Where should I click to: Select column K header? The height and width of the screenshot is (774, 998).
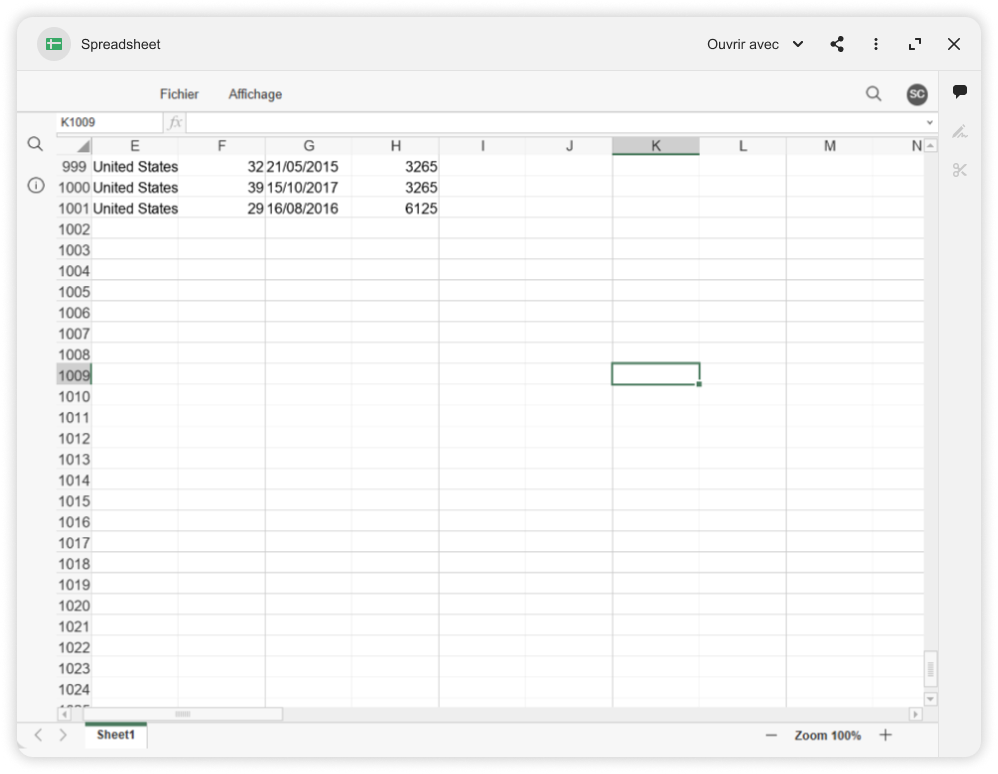tap(656, 146)
